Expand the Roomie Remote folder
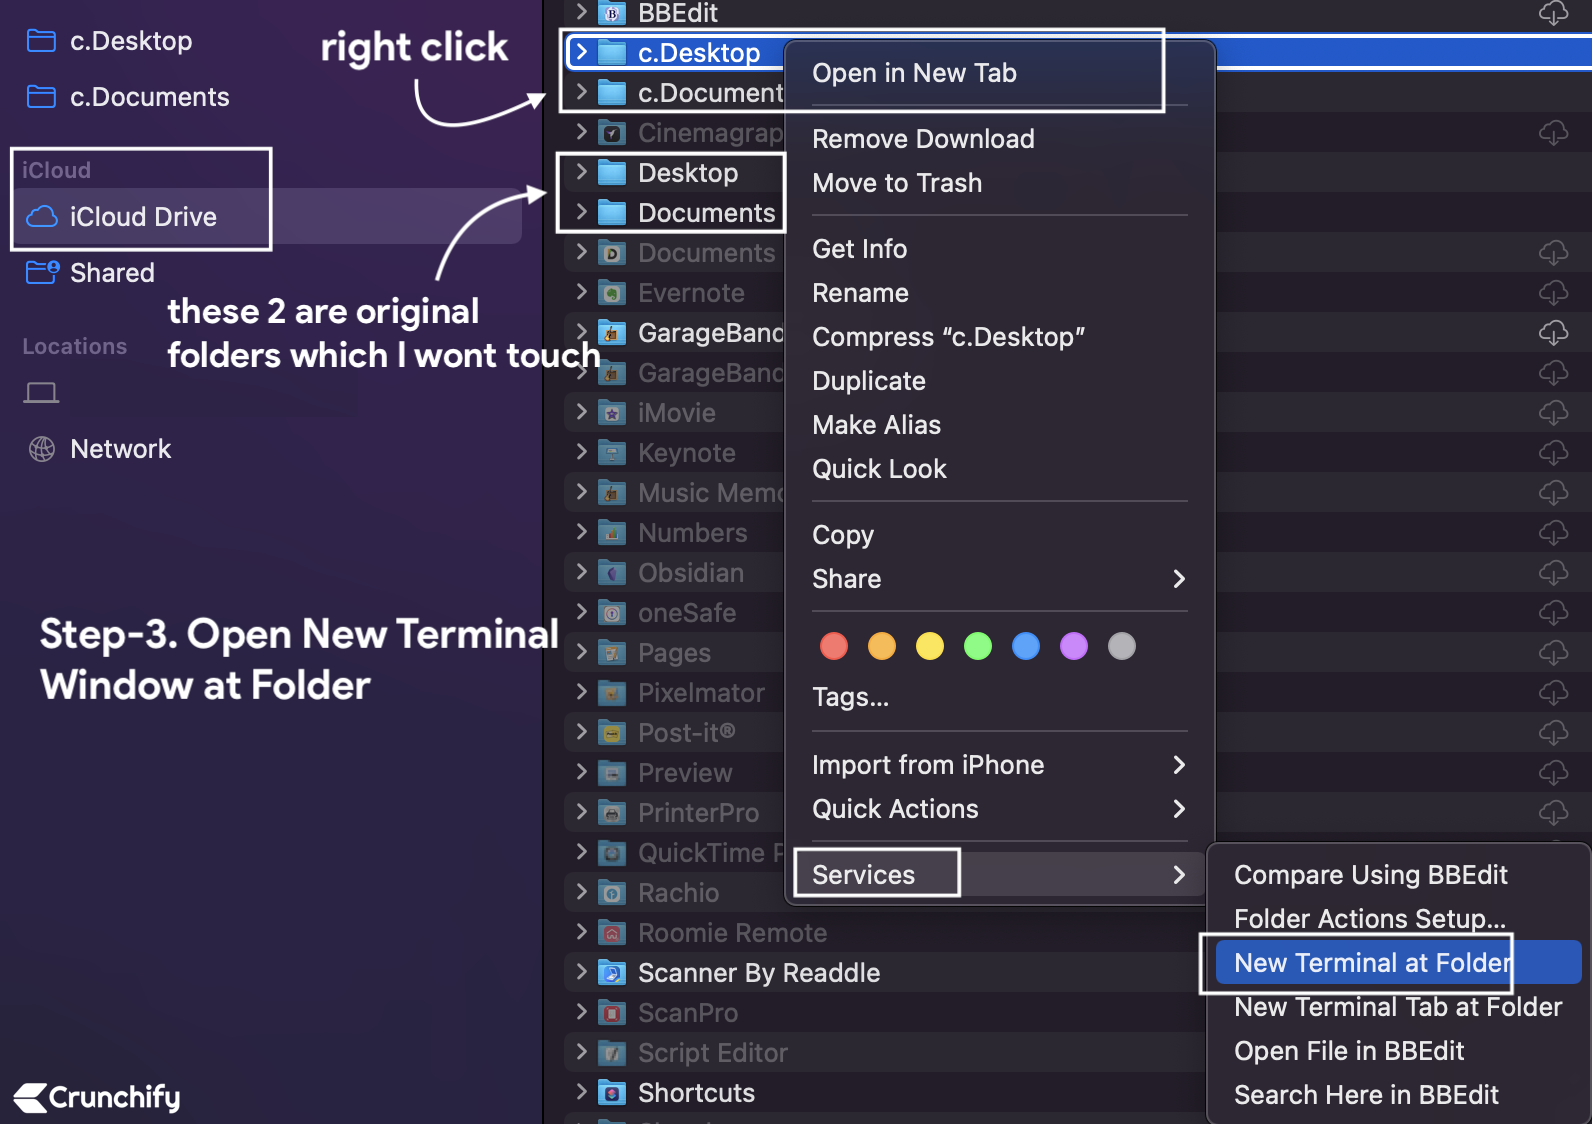The width and height of the screenshot is (1592, 1124). 581,932
